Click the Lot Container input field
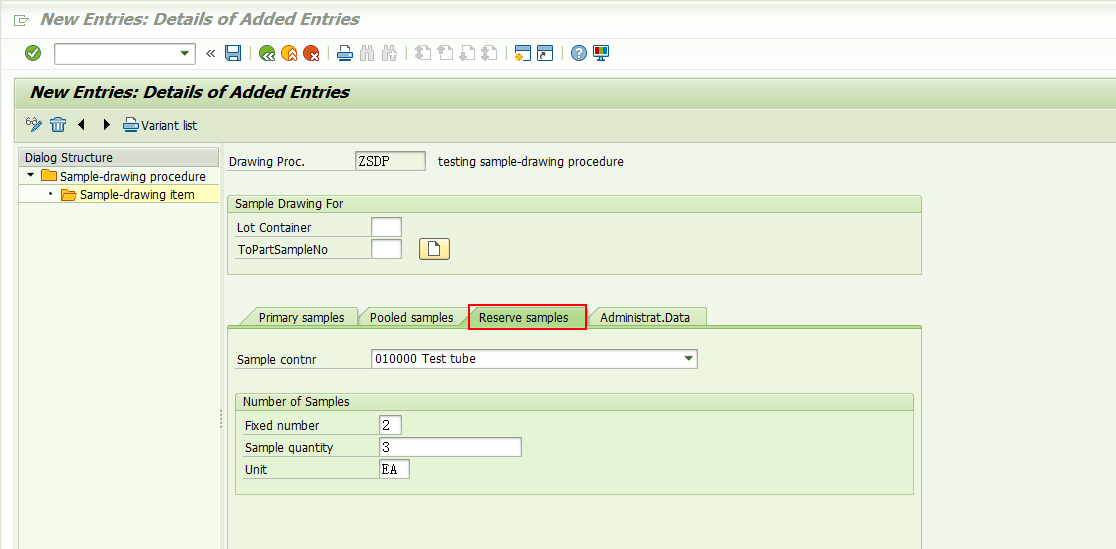Image resolution: width=1116 pixels, height=549 pixels. pos(386,227)
